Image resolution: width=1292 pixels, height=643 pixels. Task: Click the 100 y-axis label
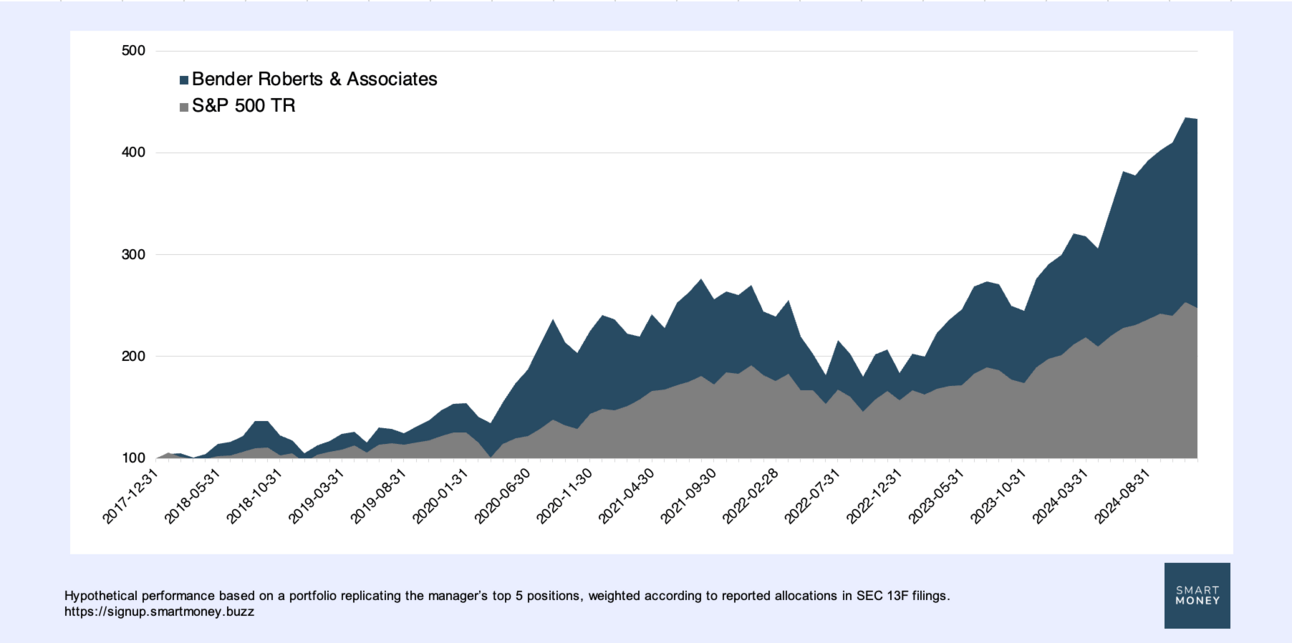click(133, 458)
